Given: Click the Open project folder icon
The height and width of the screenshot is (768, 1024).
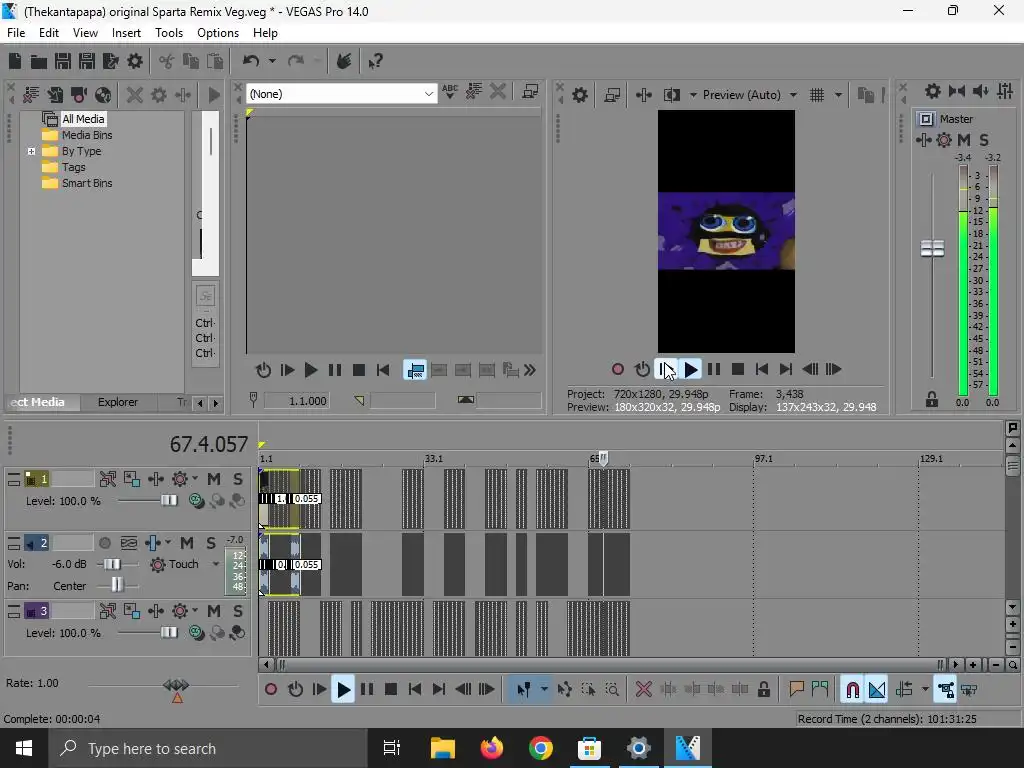Looking at the screenshot, I should click(39, 61).
